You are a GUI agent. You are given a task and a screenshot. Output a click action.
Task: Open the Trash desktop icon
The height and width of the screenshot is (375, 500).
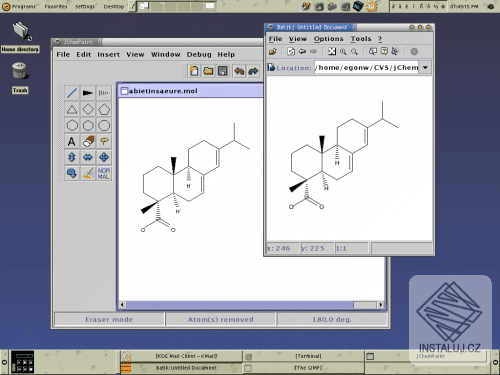20,78
